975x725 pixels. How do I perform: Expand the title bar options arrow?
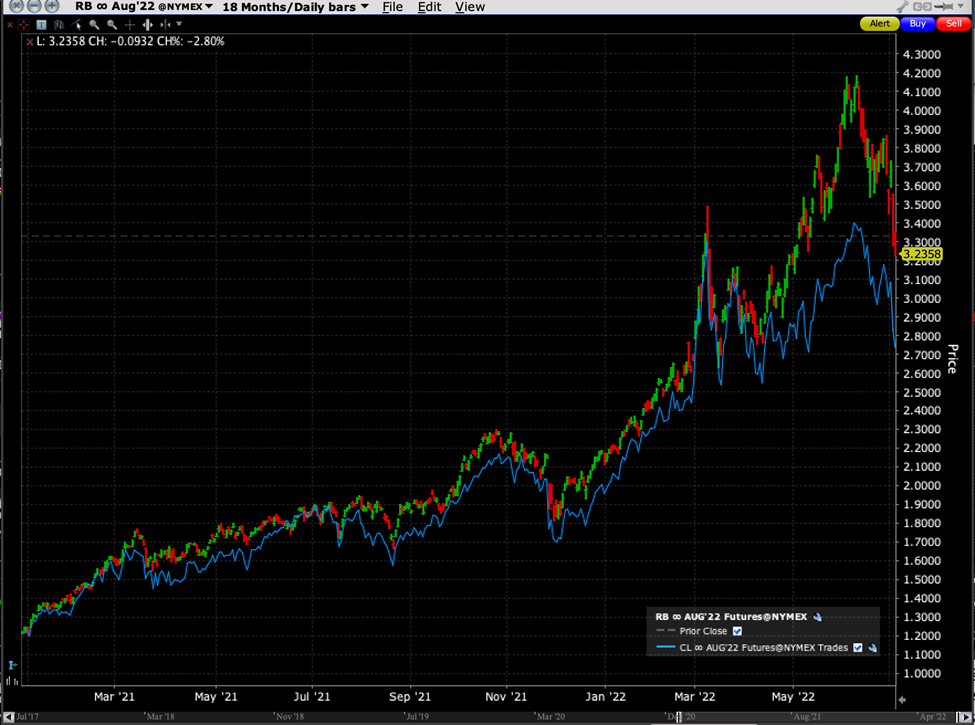[x=962, y=6]
